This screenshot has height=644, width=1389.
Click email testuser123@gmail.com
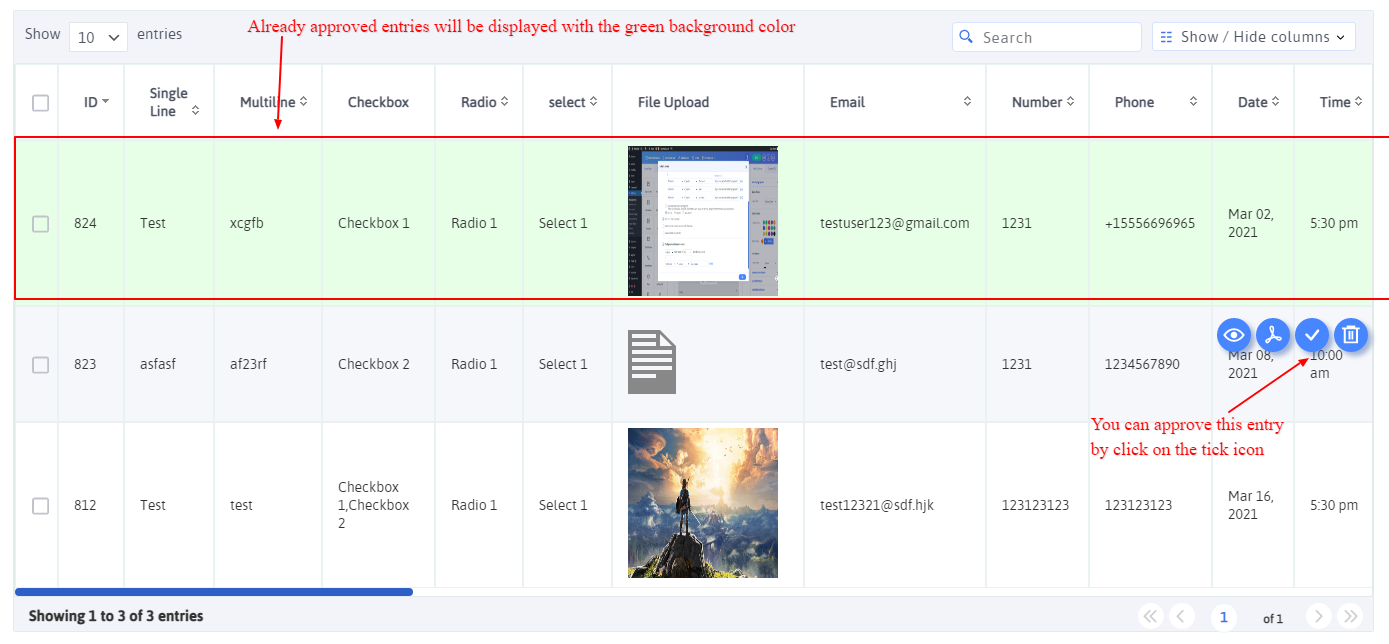pyautogui.click(x=895, y=223)
